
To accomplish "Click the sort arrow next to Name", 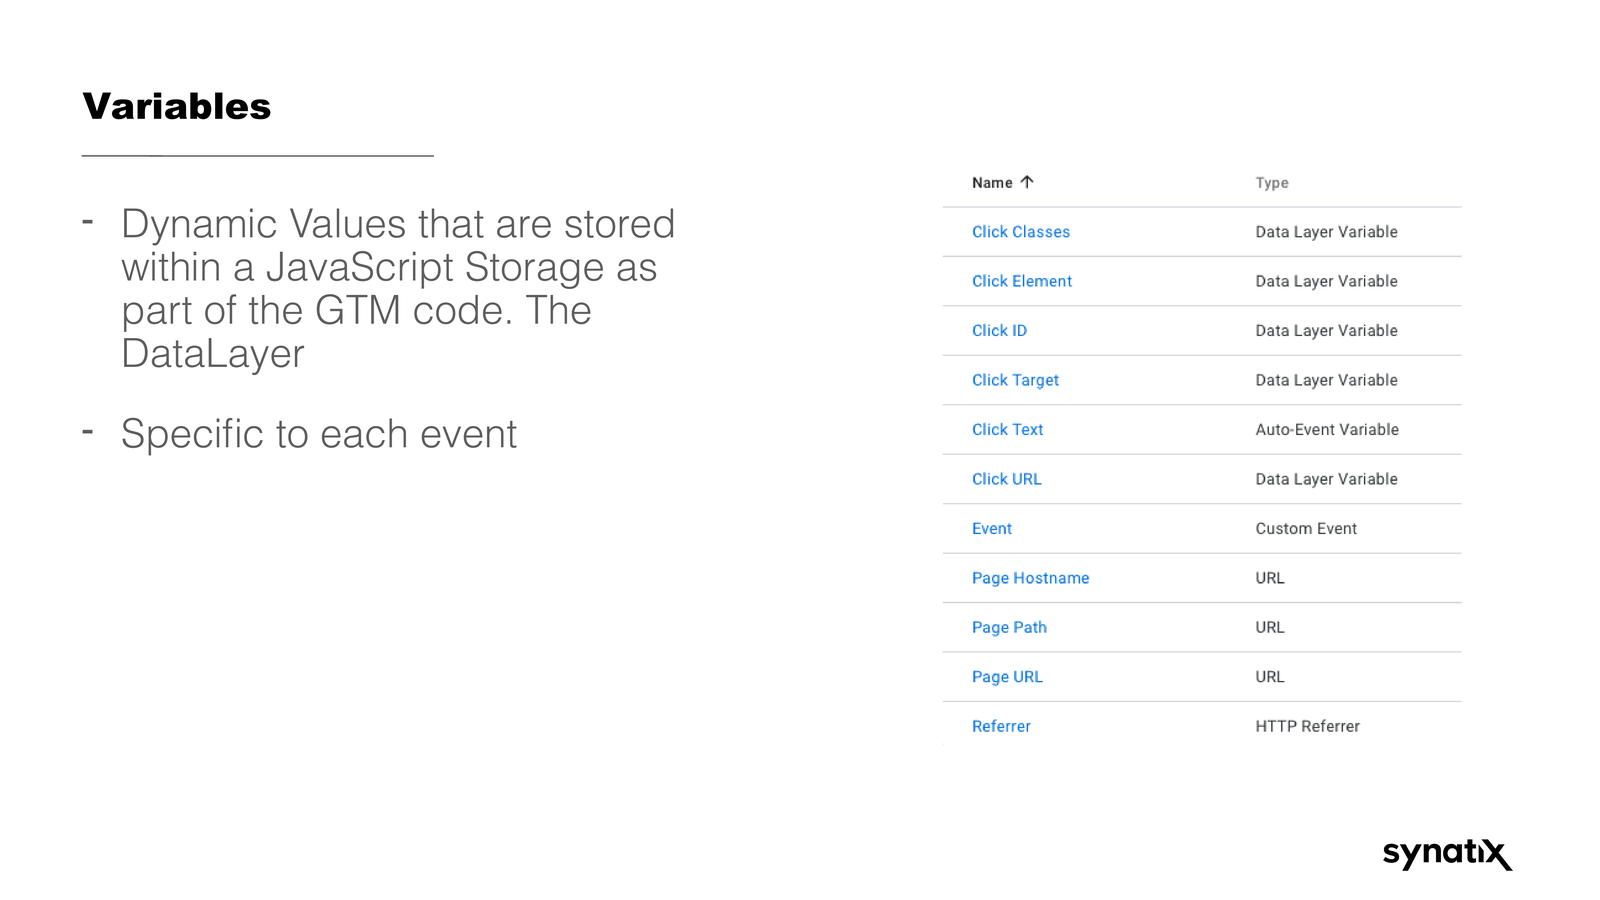I will 1026,182.
